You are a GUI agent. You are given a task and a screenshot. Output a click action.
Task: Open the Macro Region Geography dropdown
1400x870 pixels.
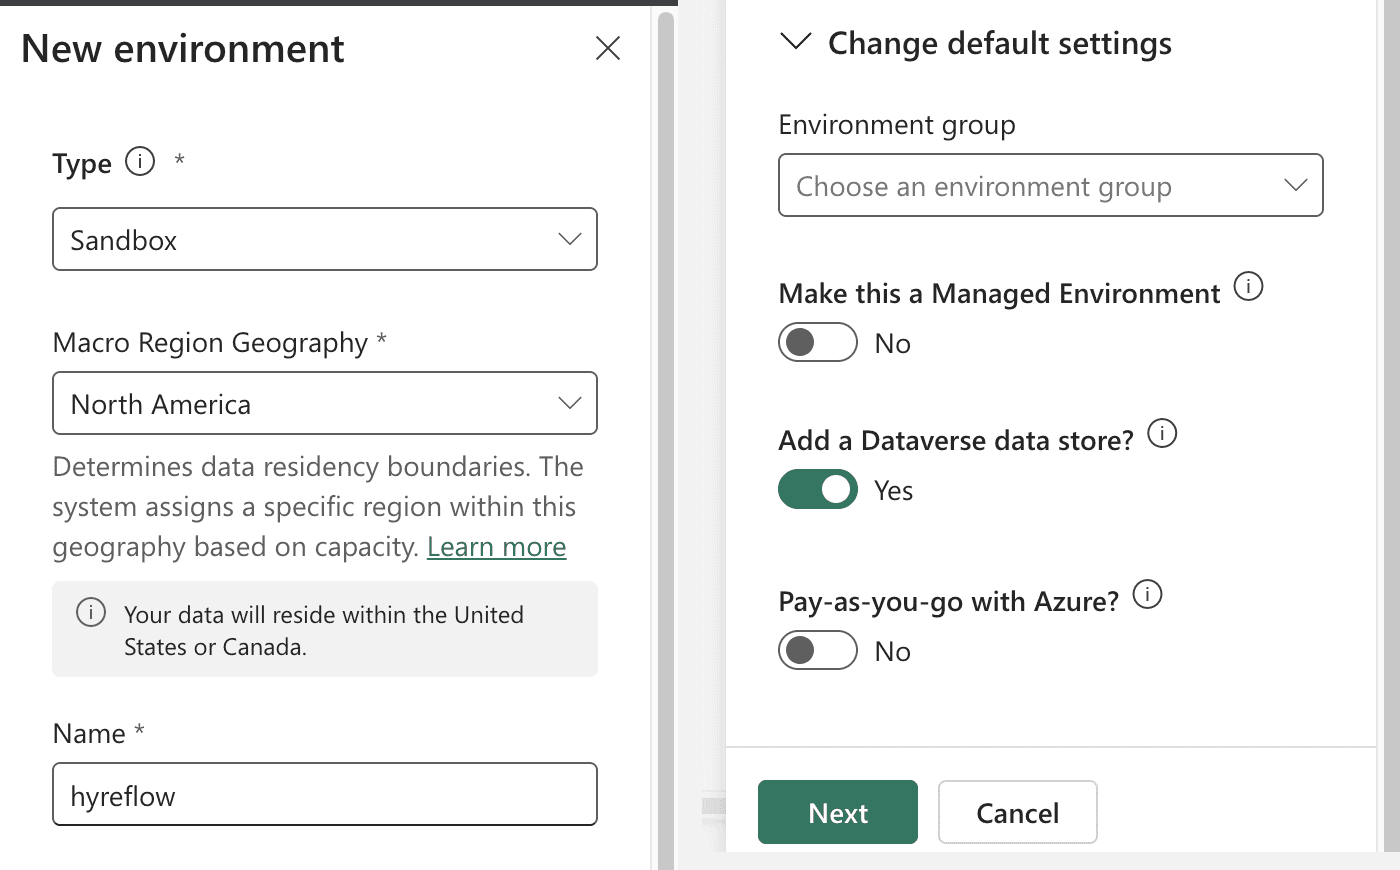325,403
